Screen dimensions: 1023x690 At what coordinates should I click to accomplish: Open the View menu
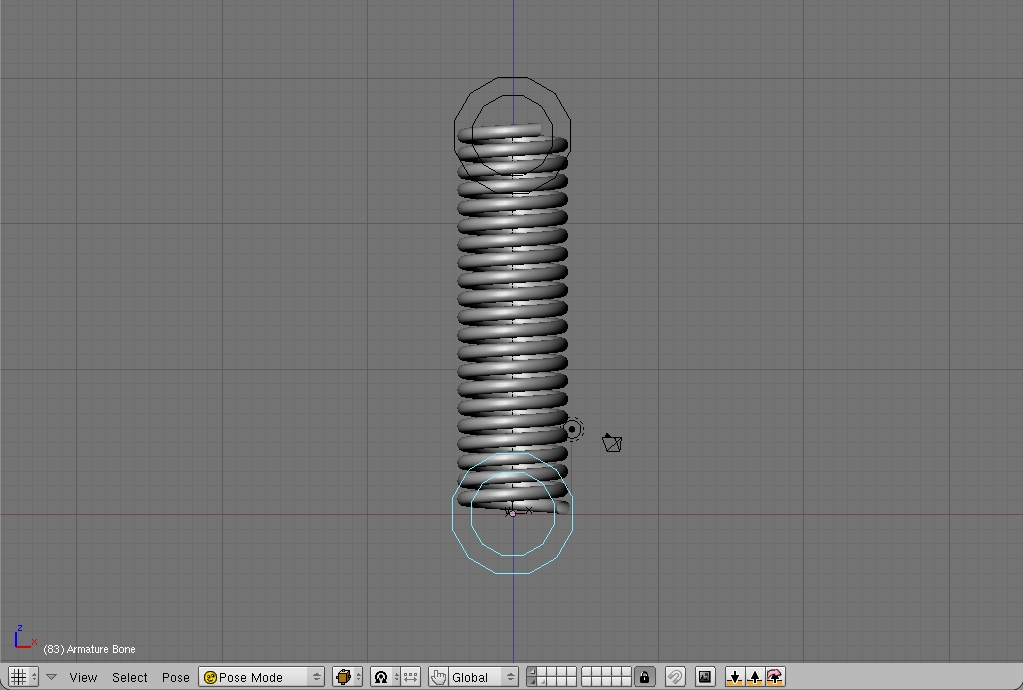83,678
